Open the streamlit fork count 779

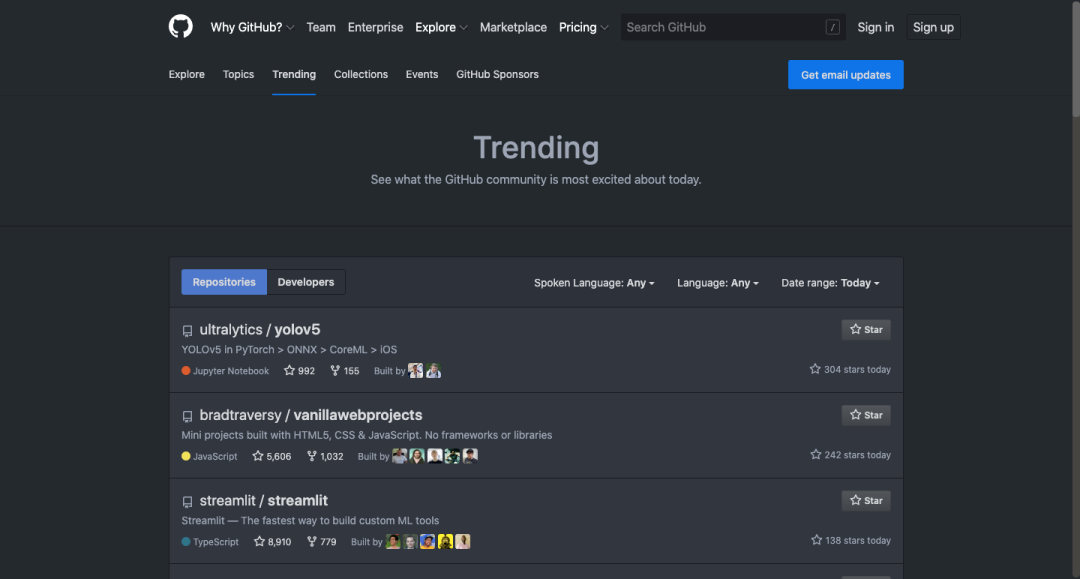(322, 541)
